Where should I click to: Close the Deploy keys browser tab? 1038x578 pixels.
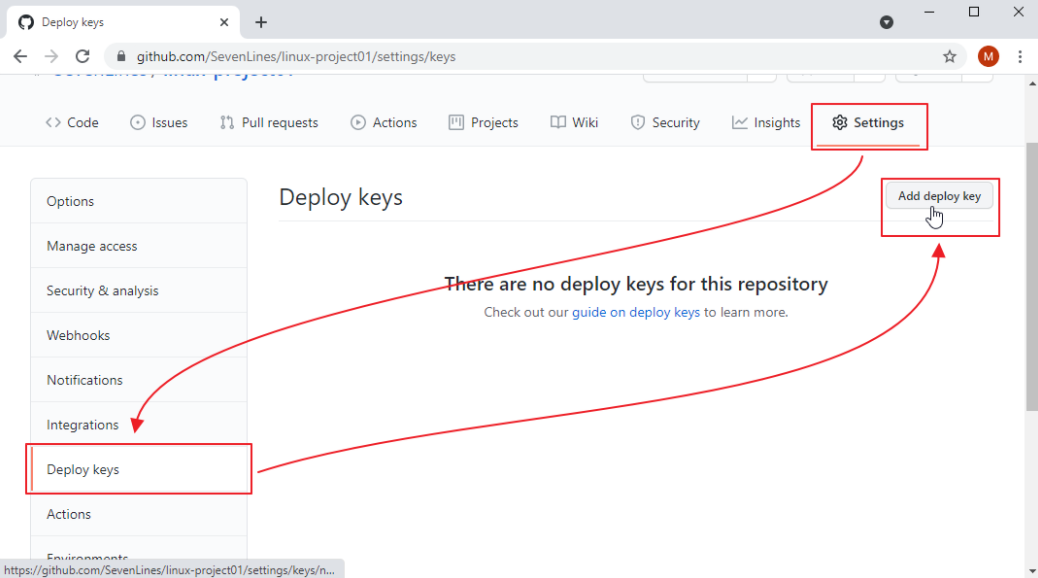coord(222,22)
